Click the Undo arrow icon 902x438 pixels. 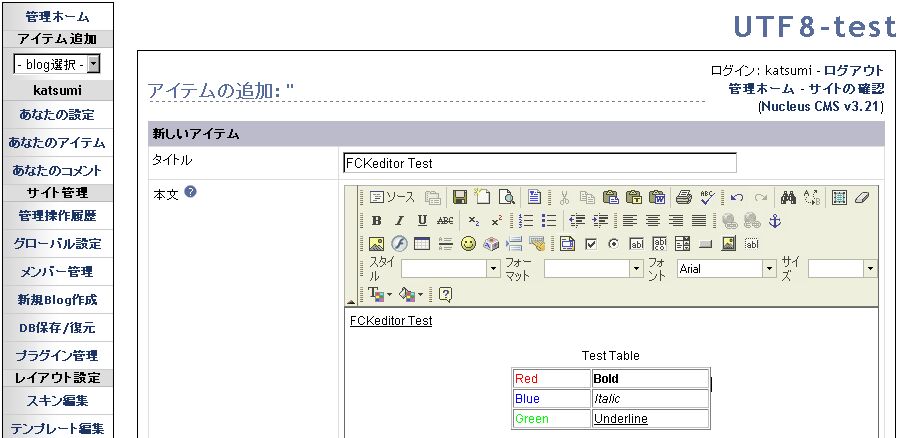tap(737, 197)
